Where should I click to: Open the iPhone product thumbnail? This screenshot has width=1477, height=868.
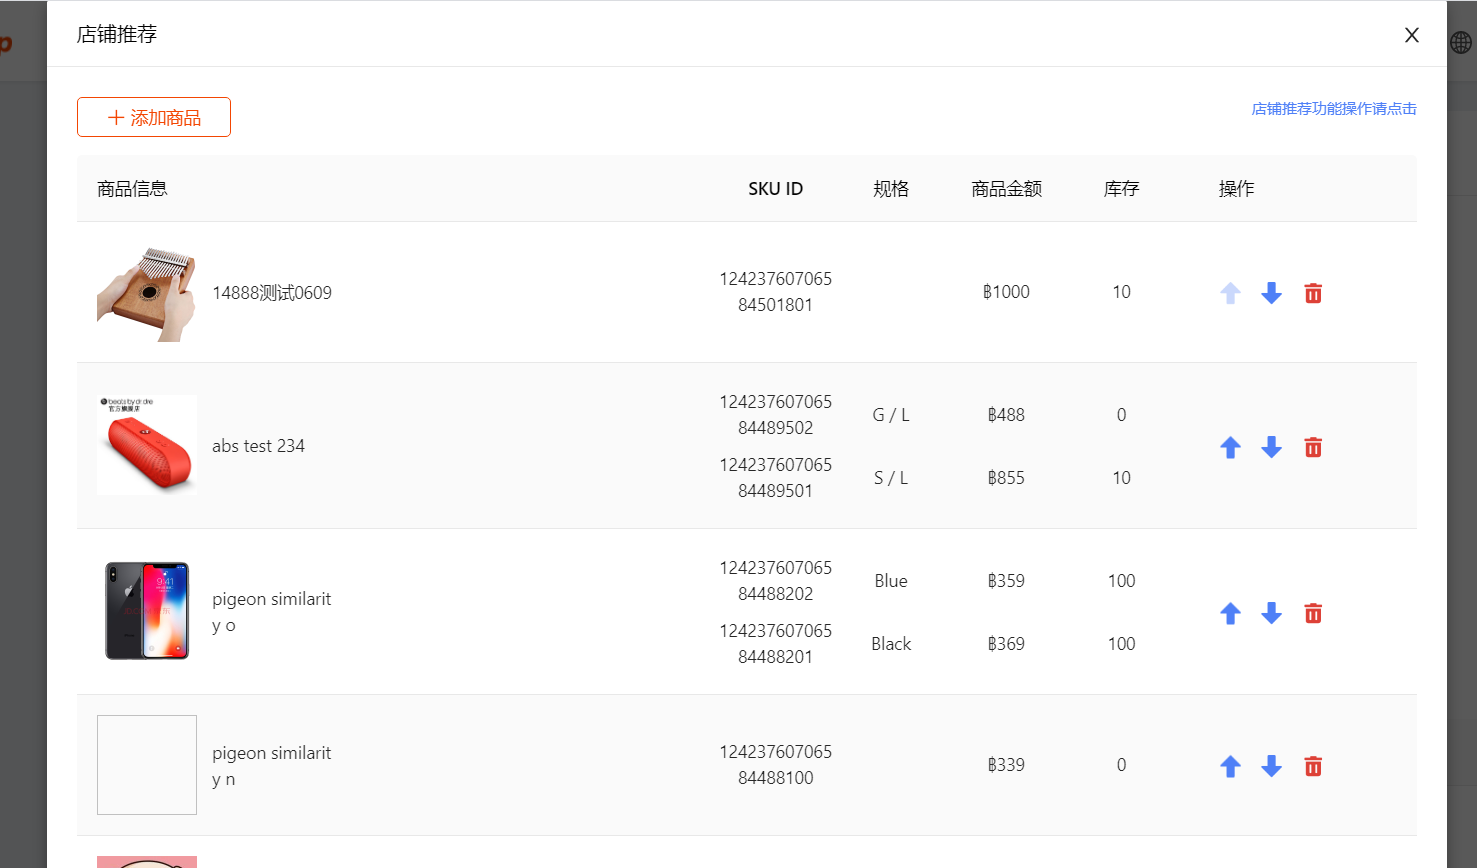[147, 611]
